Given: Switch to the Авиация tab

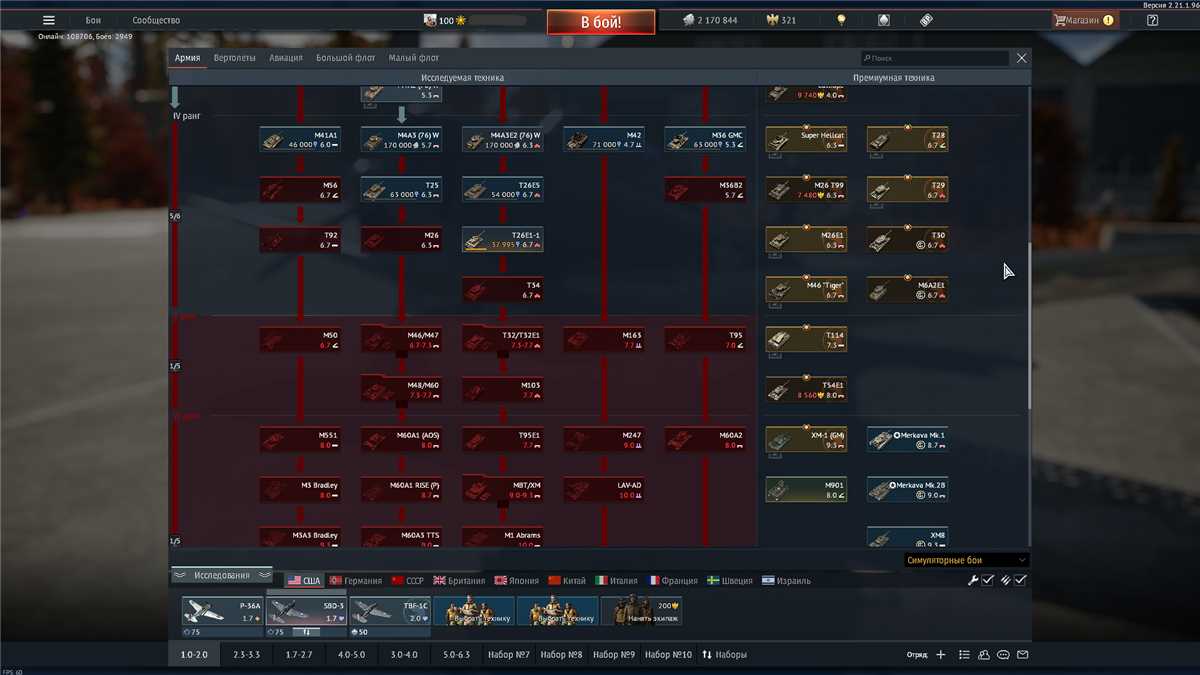Looking at the screenshot, I should [286, 58].
